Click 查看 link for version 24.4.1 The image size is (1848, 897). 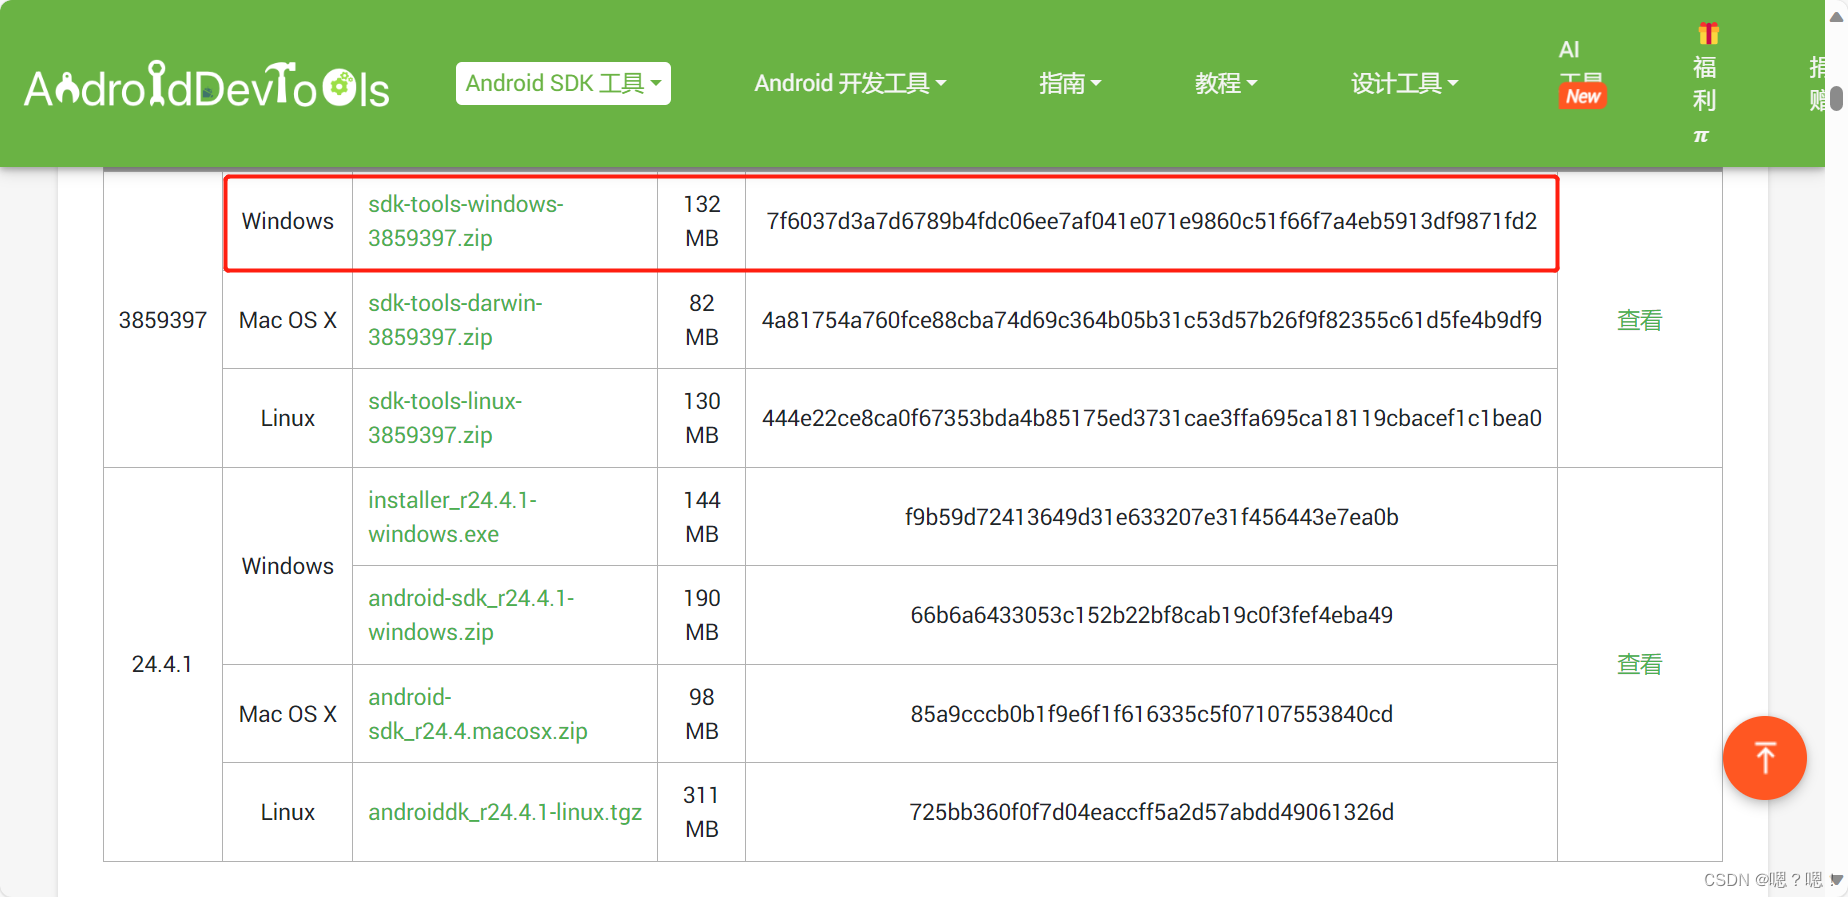[x=1640, y=664]
